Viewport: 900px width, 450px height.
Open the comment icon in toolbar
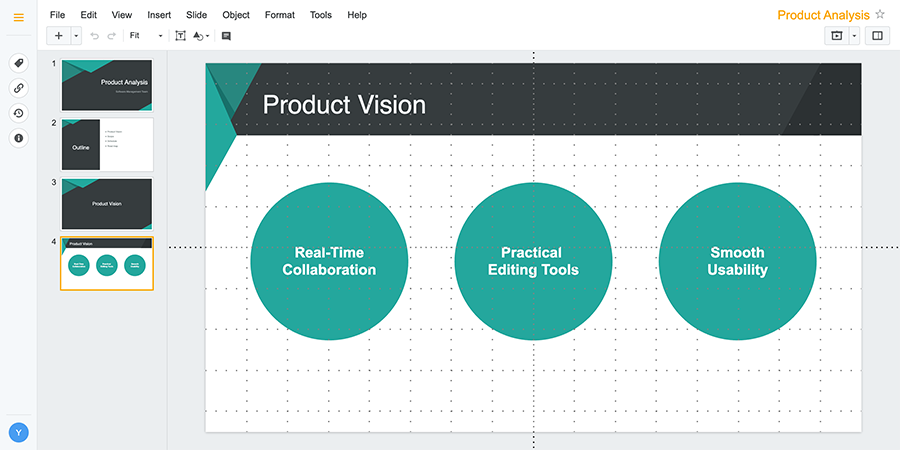pyautogui.click(x=226, y=36)
